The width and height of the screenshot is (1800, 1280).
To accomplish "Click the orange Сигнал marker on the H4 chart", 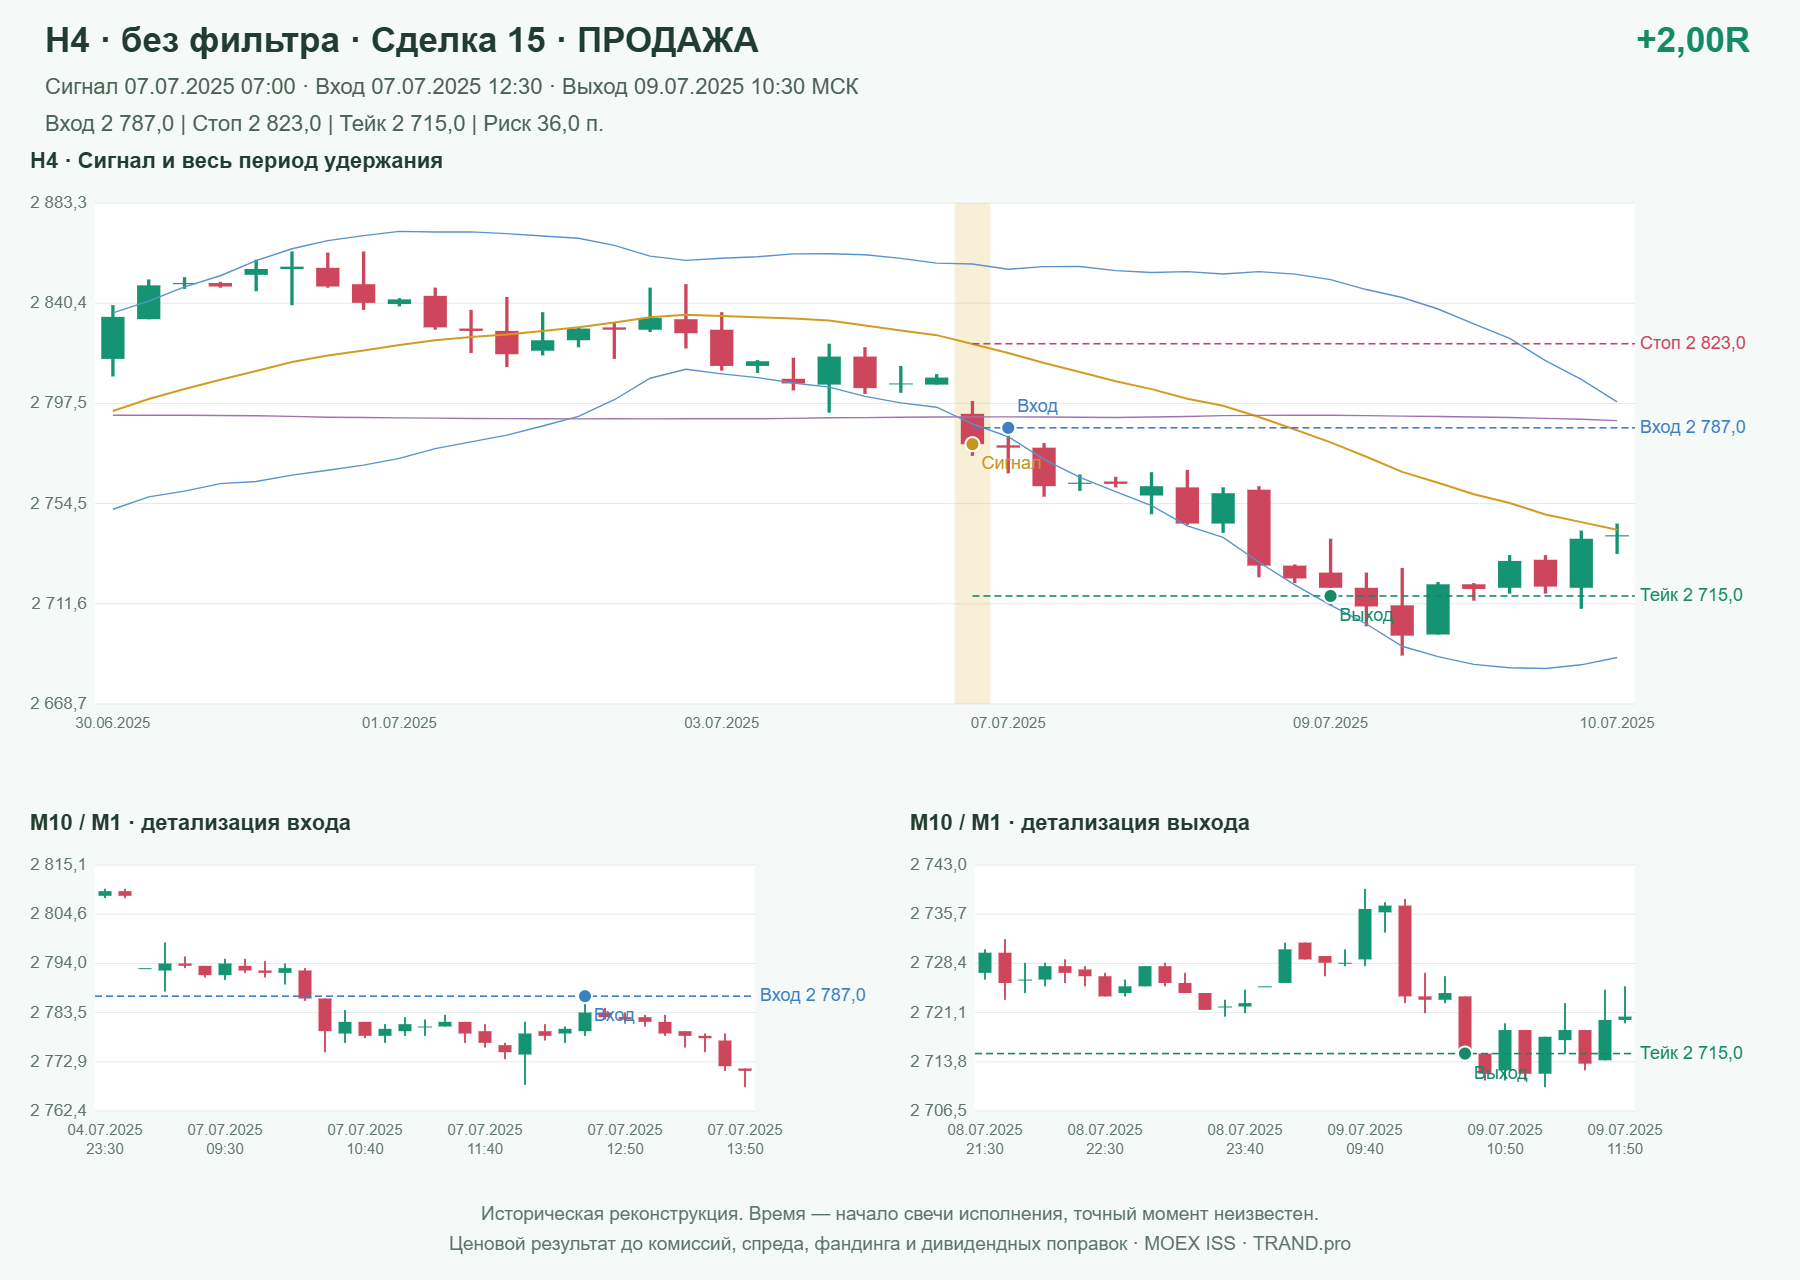I will pos(972,444).
